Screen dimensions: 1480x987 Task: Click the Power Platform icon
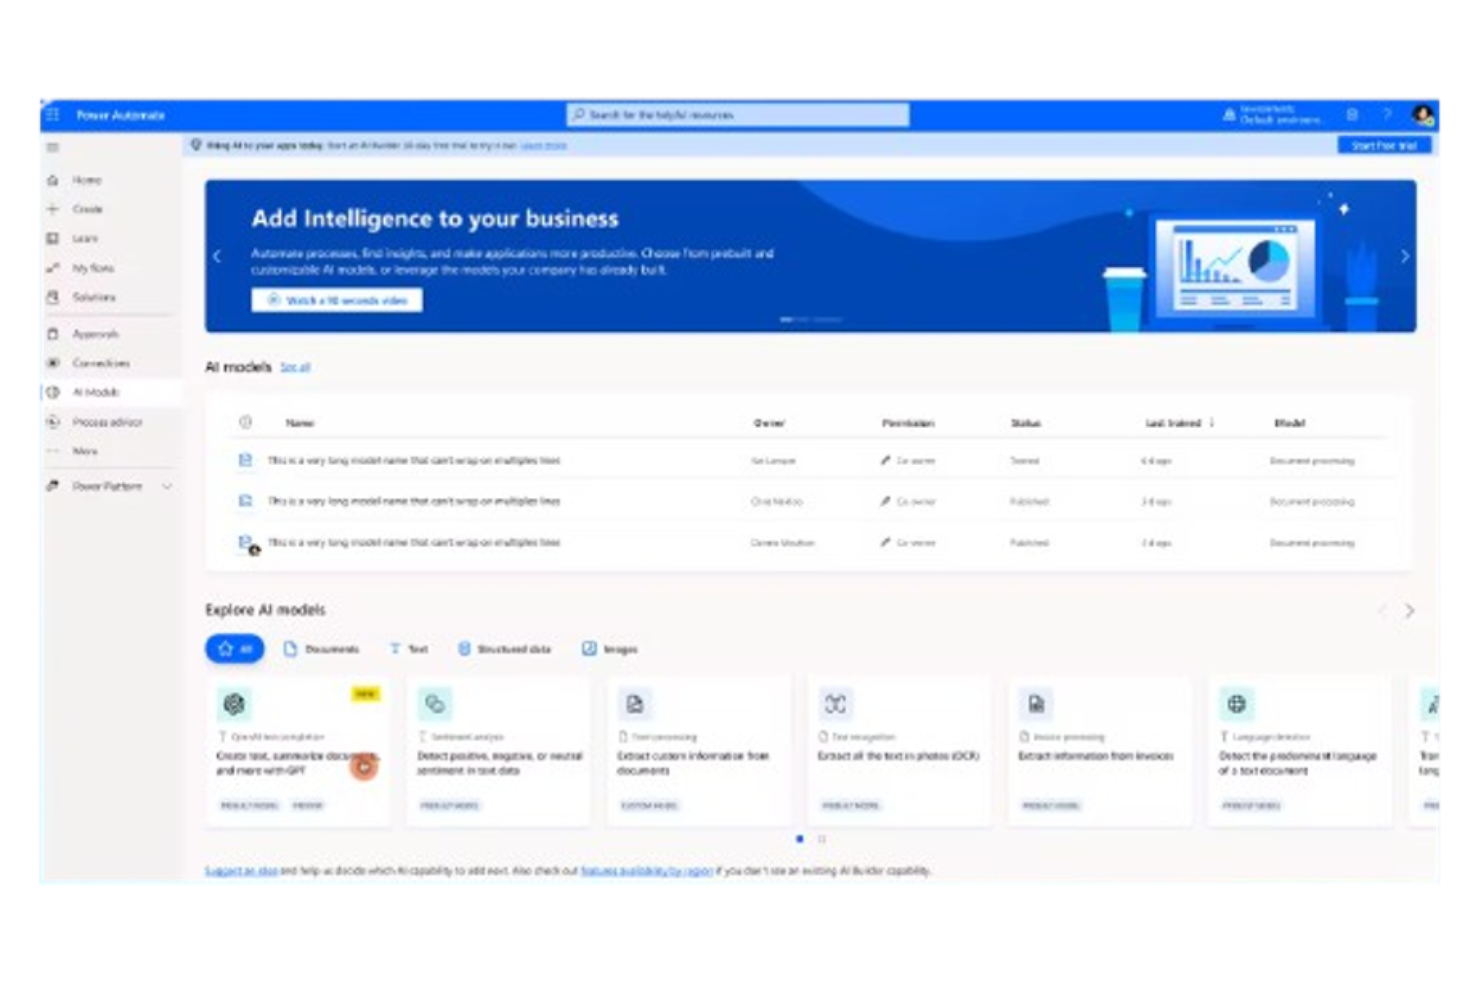[53, 486]
